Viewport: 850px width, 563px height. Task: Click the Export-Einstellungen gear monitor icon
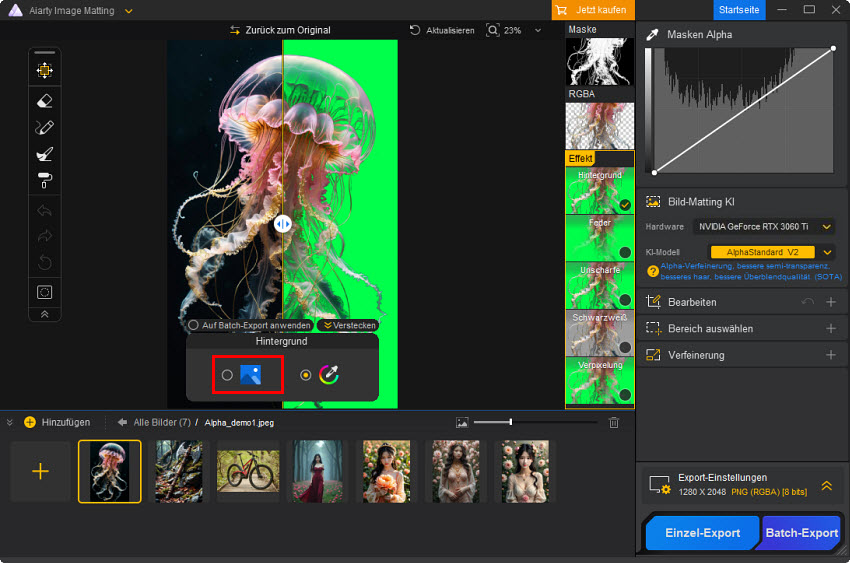pyautogui.click(x=660, y=485)
